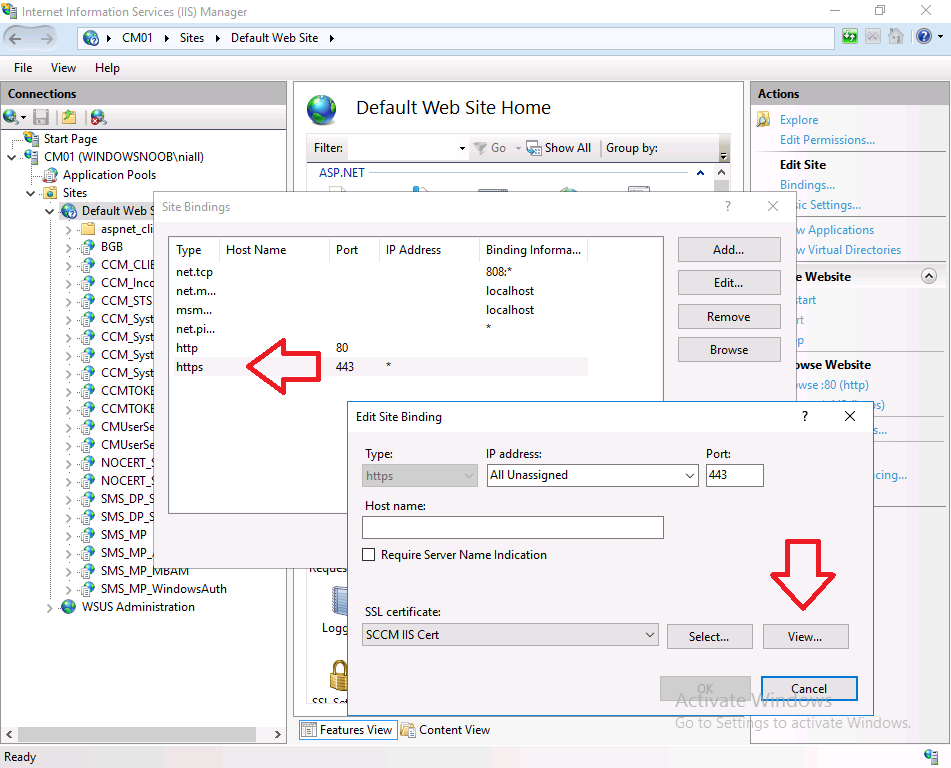This screenshot has width=951, height=768.
Task: Click the Select... certificate button
Action: 709,637
